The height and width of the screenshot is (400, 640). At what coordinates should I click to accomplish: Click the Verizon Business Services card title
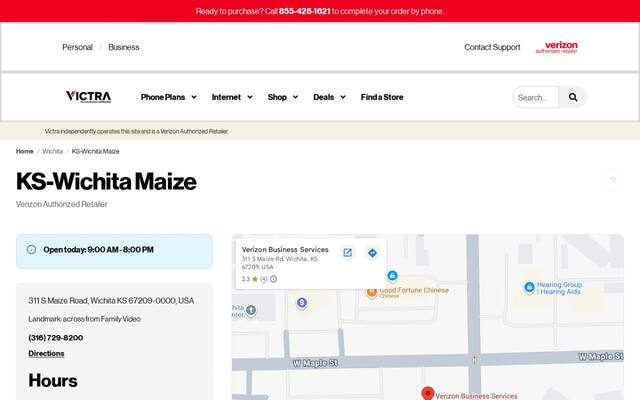(x=285, y=249)
